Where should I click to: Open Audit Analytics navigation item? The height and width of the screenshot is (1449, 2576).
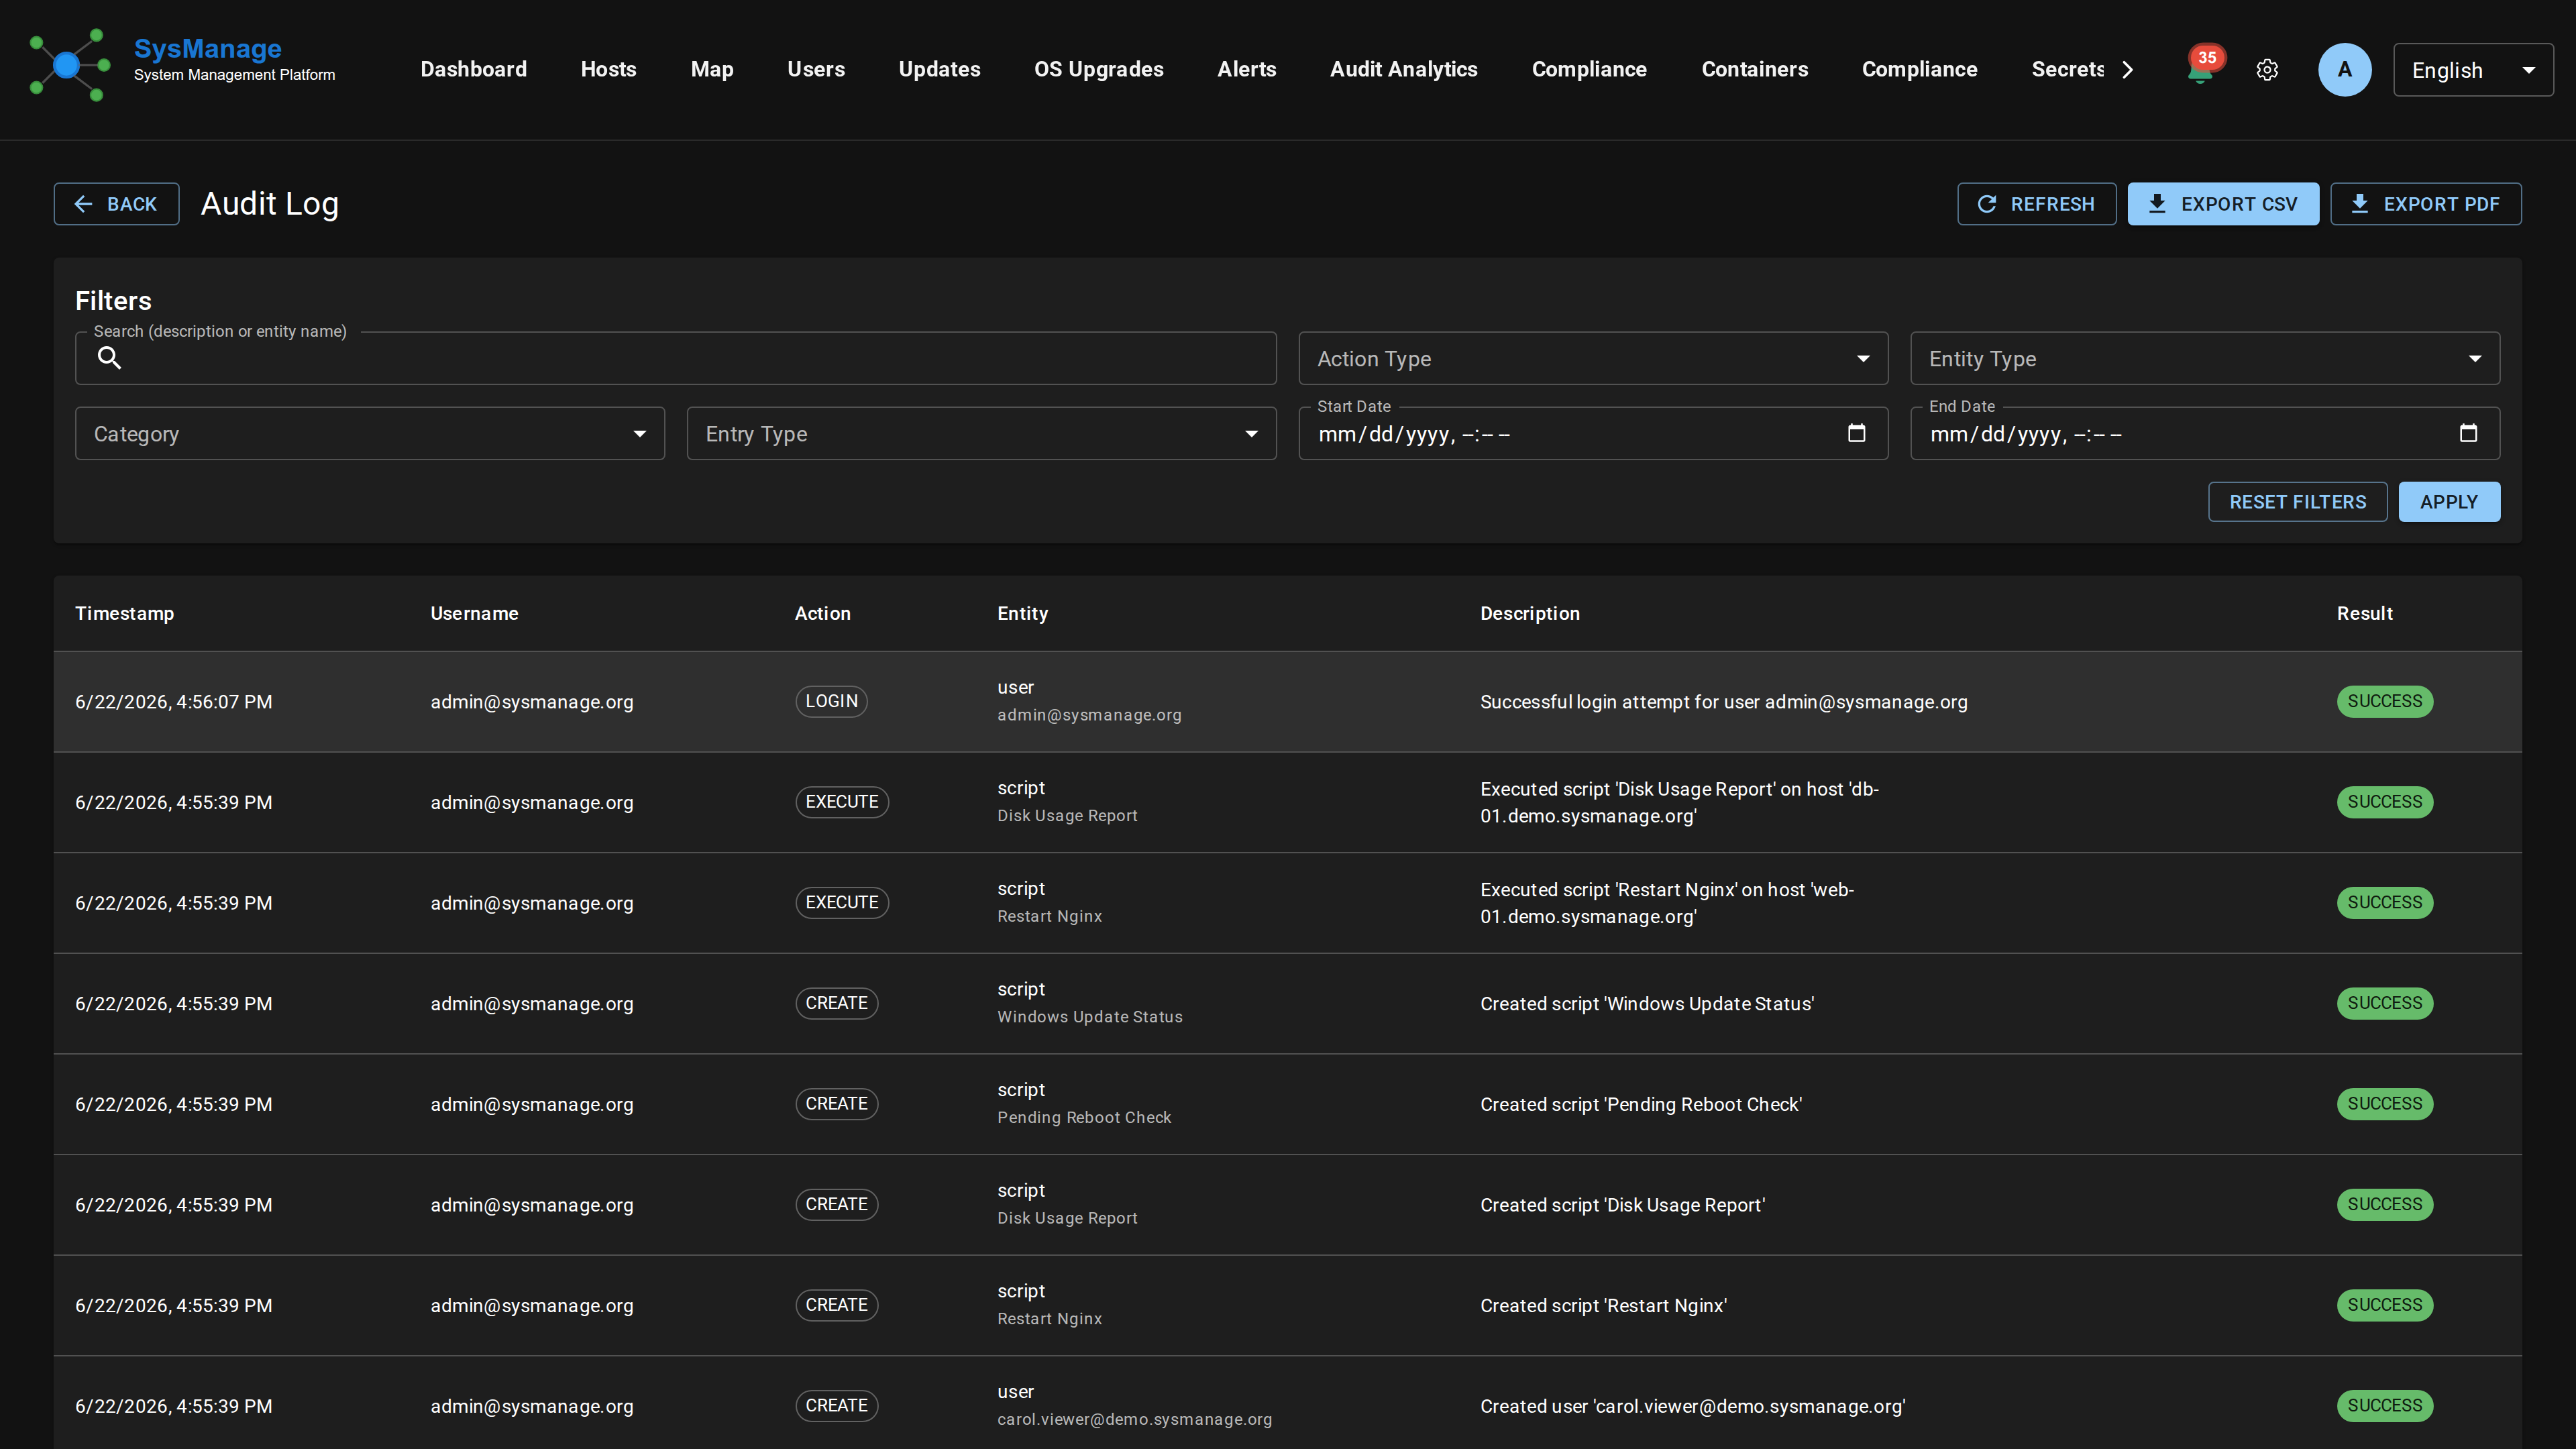point(1403,69)
